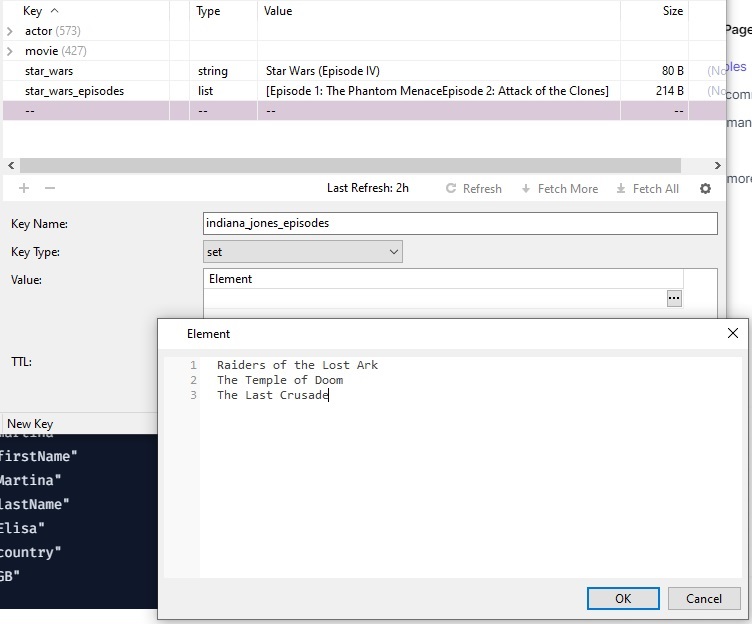Click the Refresh button
This screenshot has height=624, width=752.
pyautogui.click(x=474, y=188)
